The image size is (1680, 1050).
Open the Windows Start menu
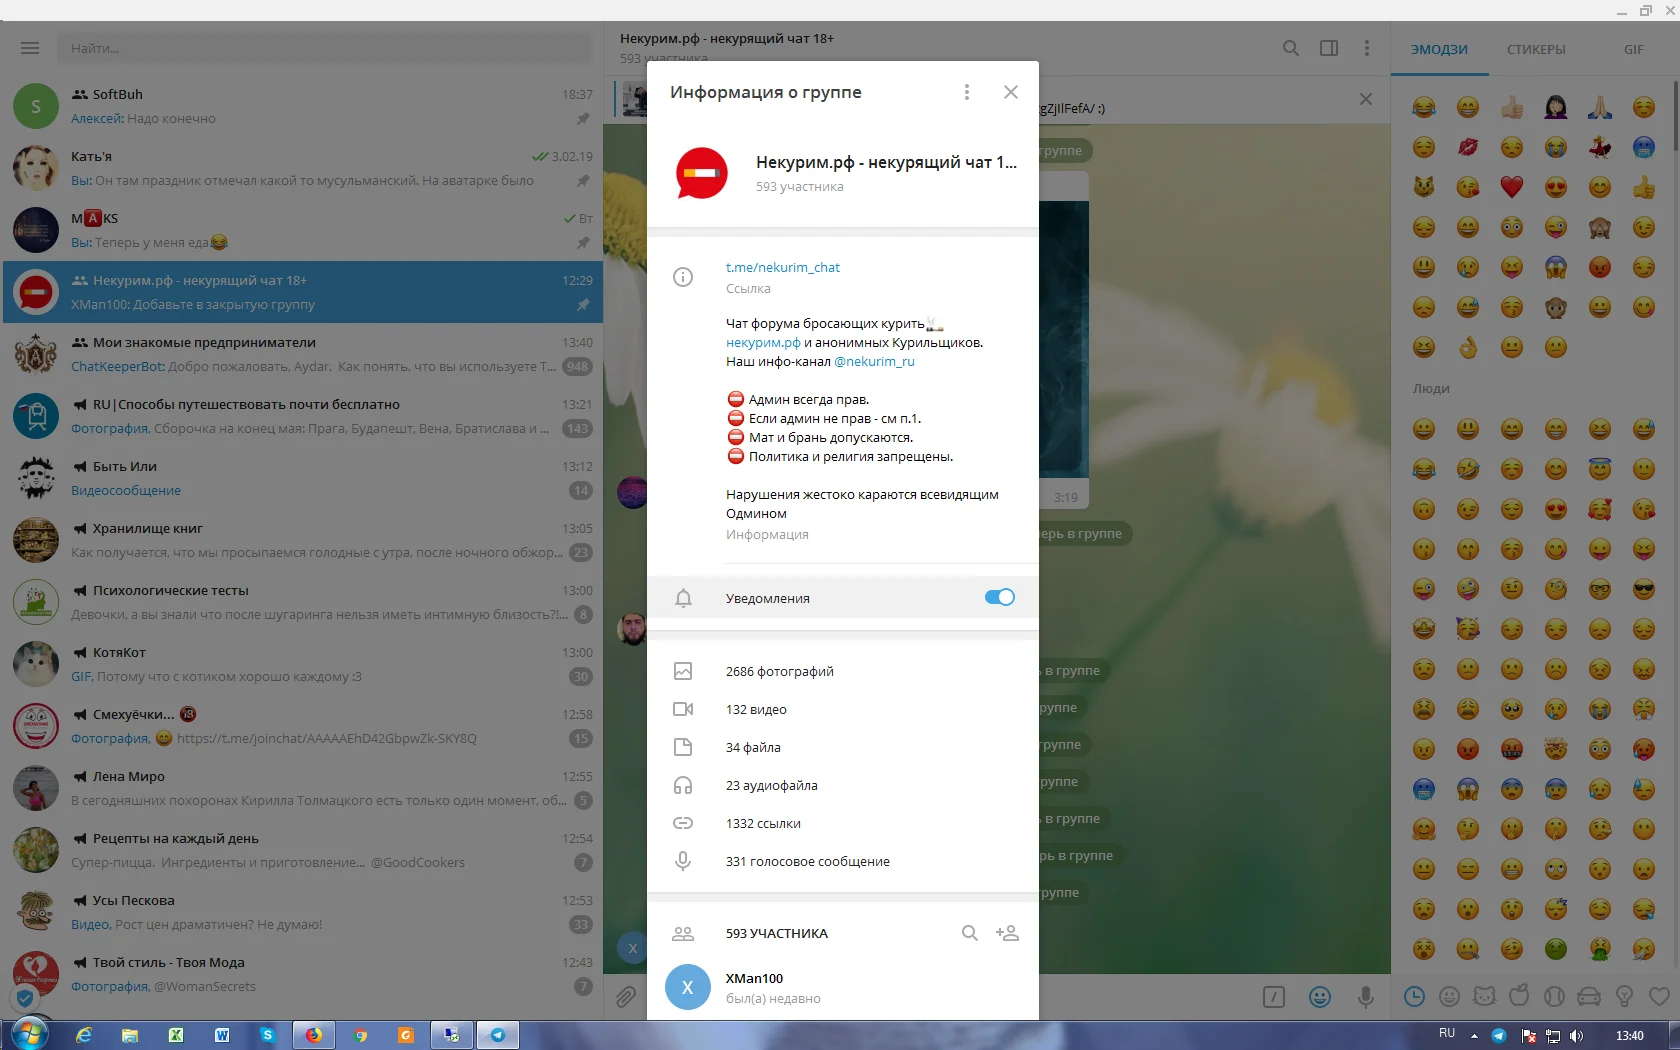(x=29, y=1034)
